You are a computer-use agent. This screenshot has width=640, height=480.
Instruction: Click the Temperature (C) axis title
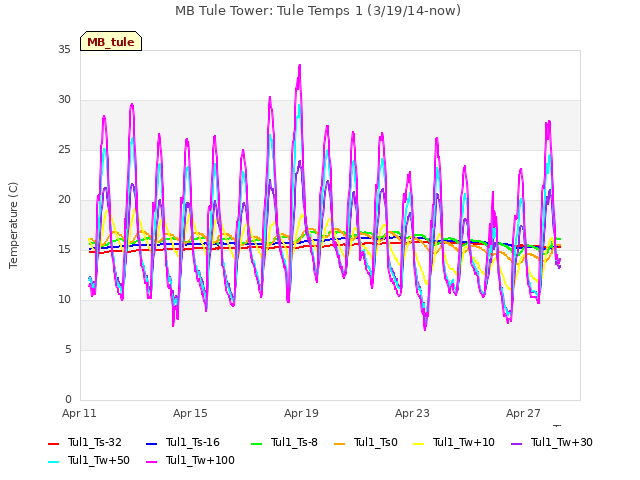point(13,225)
